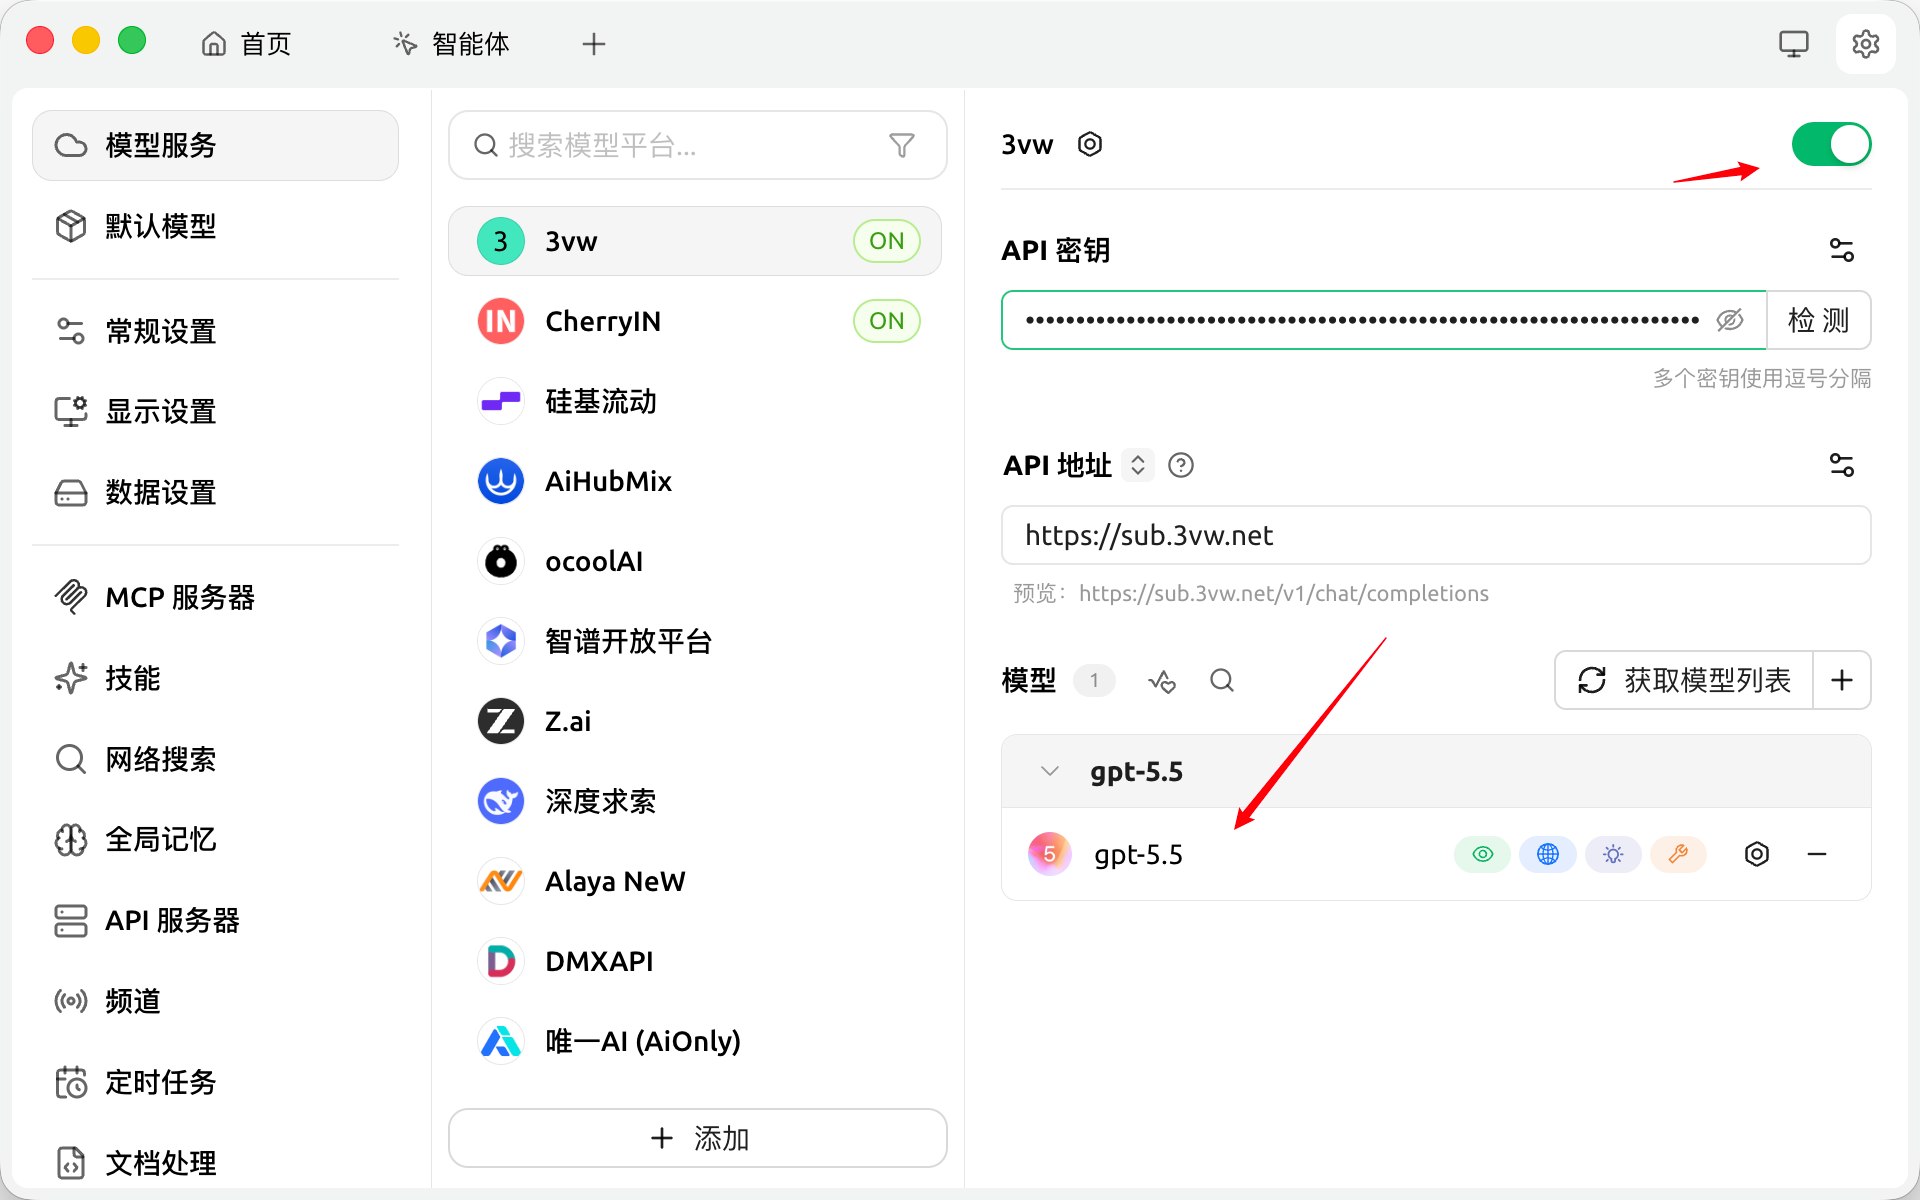Click the Z.ai provider logo
1920x1200 pixels.
coord(500,721)
